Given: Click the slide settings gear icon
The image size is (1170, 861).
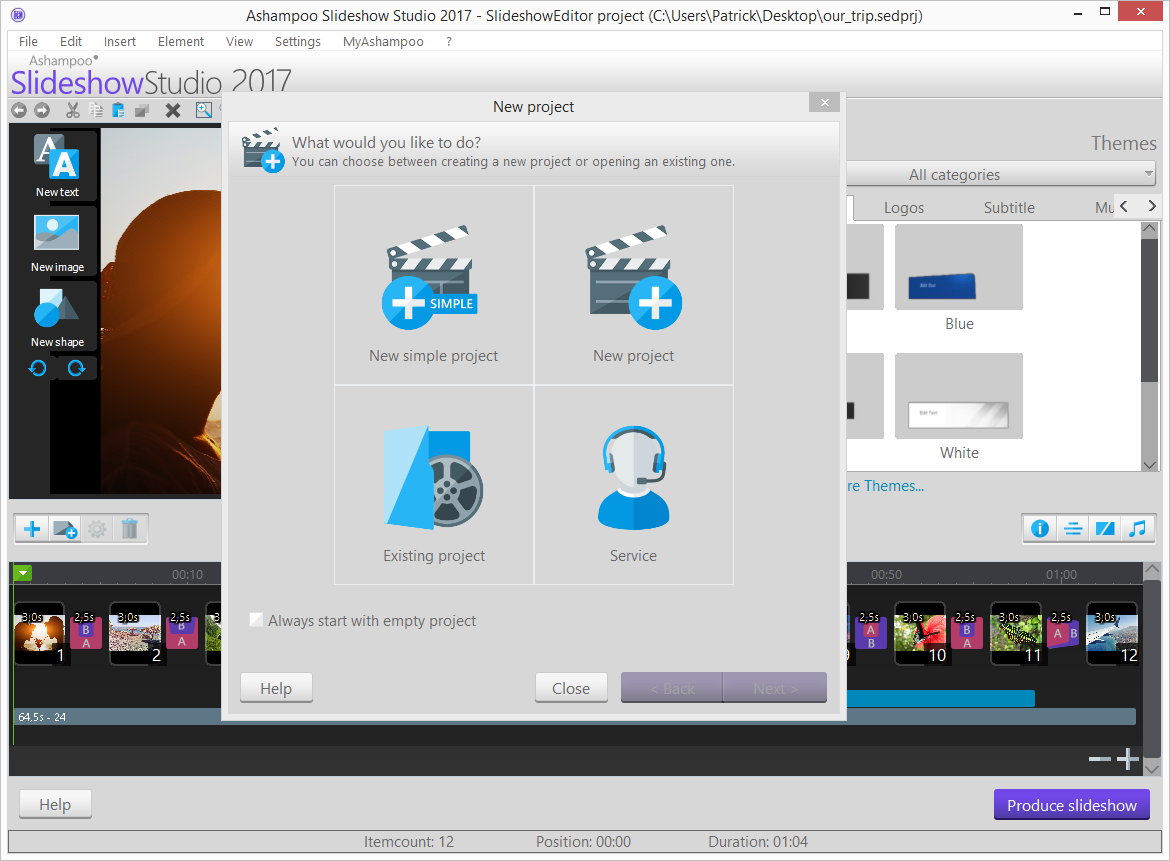Looking at the screenshot, I should coord(97,529).
